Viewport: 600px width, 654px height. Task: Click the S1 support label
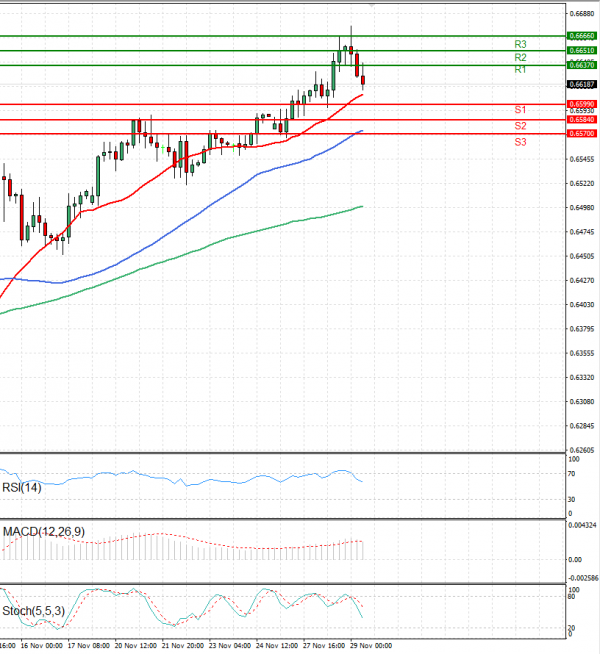point(520,110)
